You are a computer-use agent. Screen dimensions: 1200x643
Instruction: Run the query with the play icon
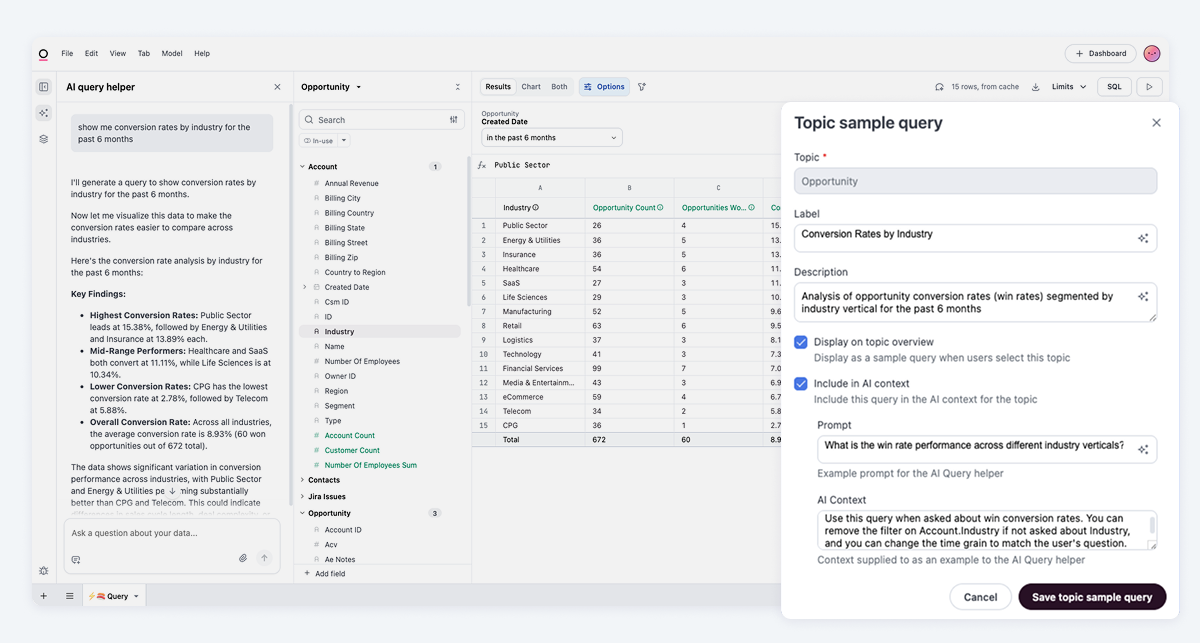coord(1149,87)
